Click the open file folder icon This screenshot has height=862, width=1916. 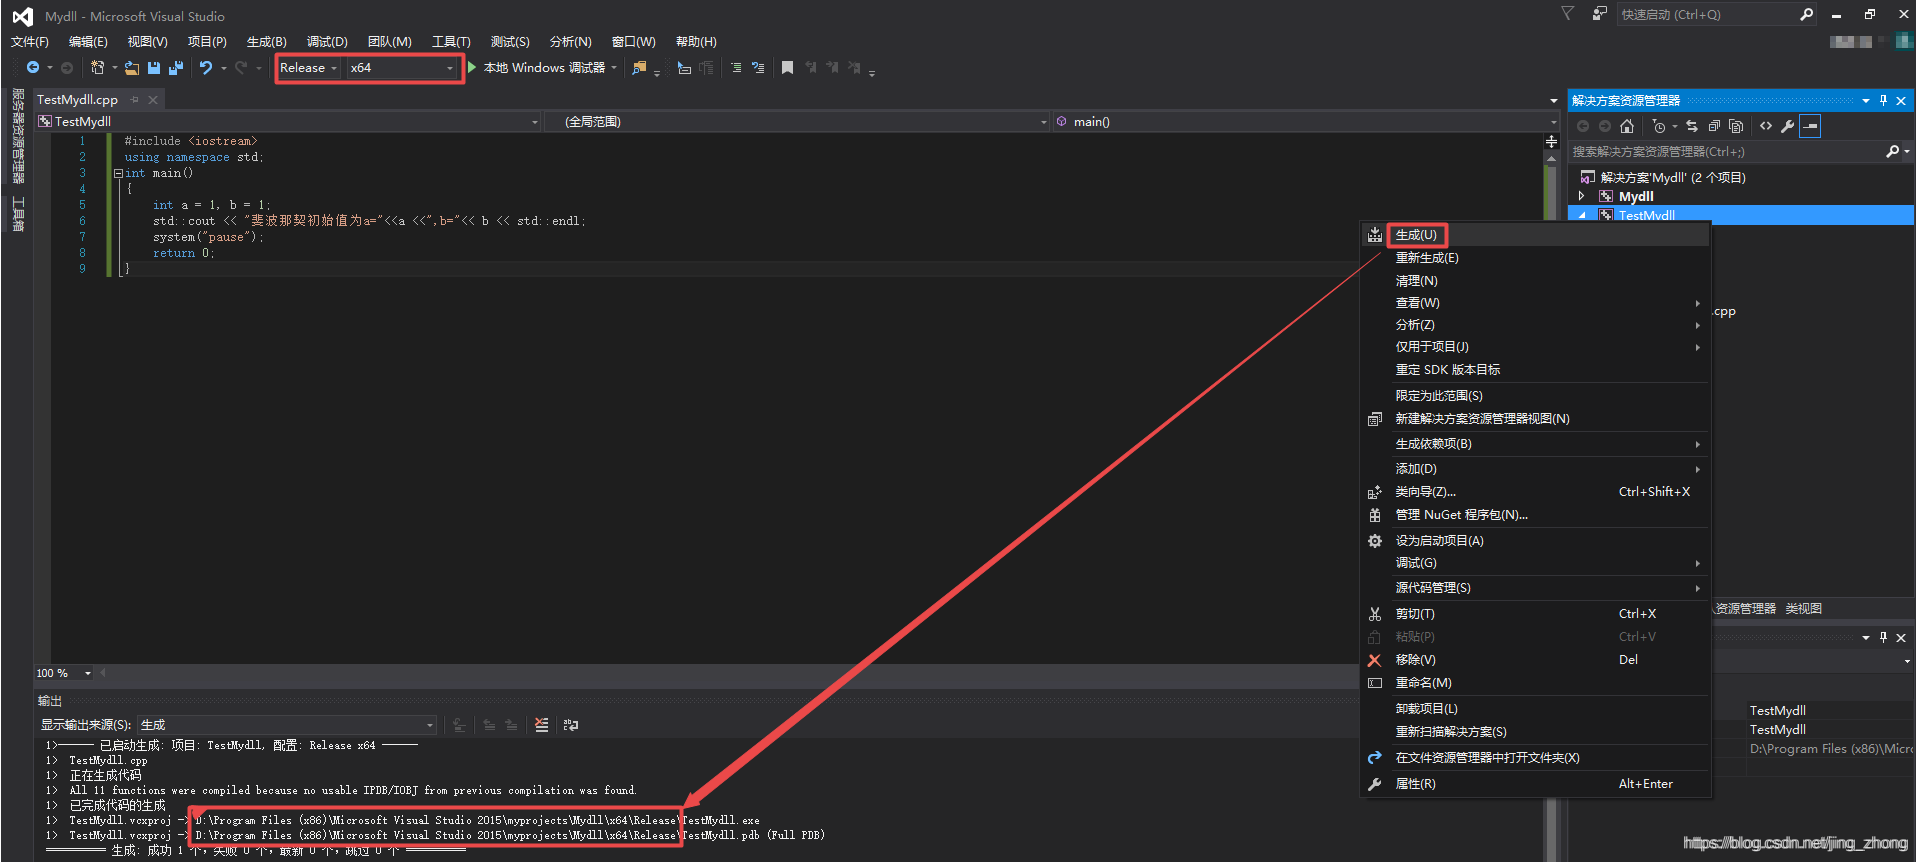point(132,68)
